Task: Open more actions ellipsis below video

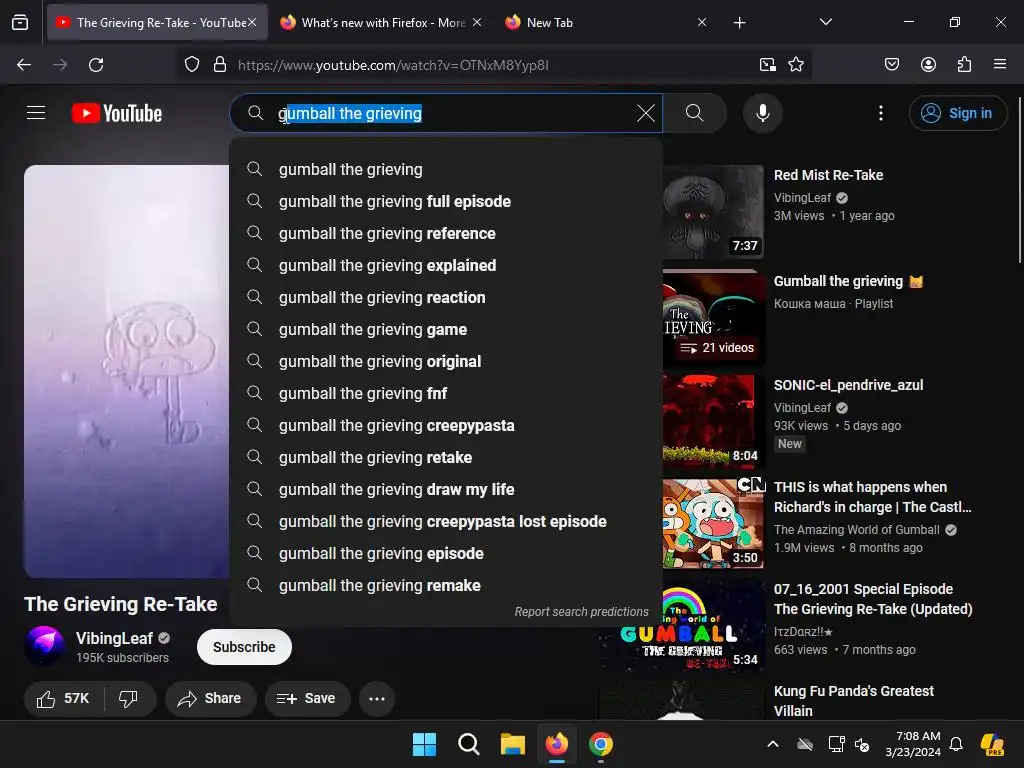Action: pyautogui.click(x=377, y=698)
